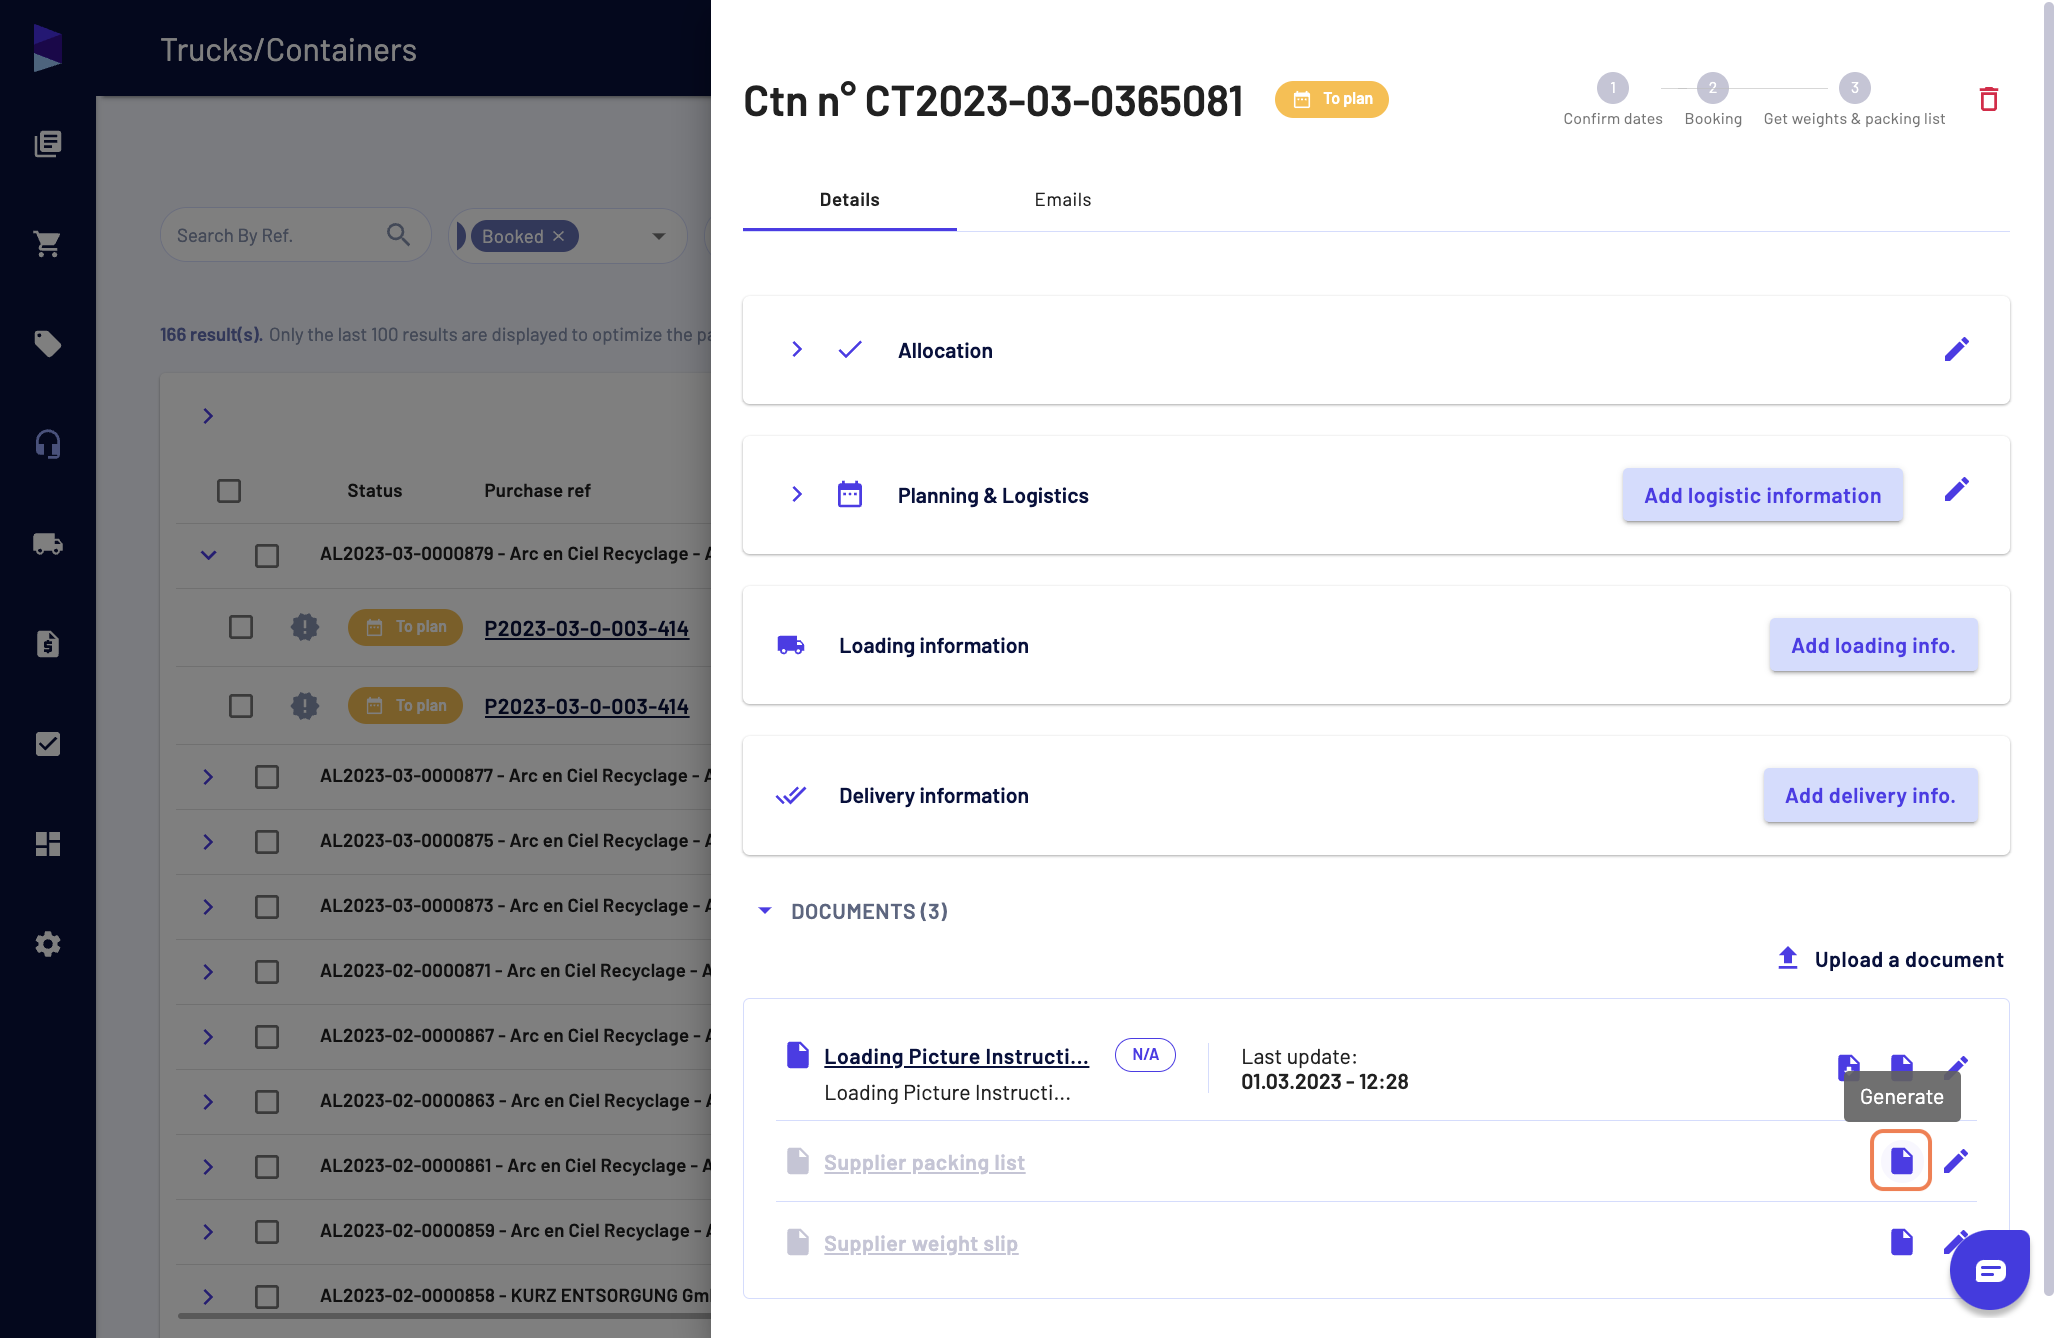Open the shopping cart sidebar icon
The image size is (2056, 1338).
[x=47, y=244]
